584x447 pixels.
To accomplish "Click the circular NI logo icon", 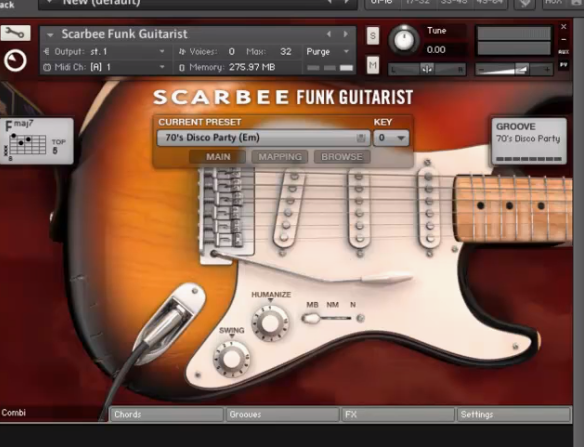I will point(15,61).
